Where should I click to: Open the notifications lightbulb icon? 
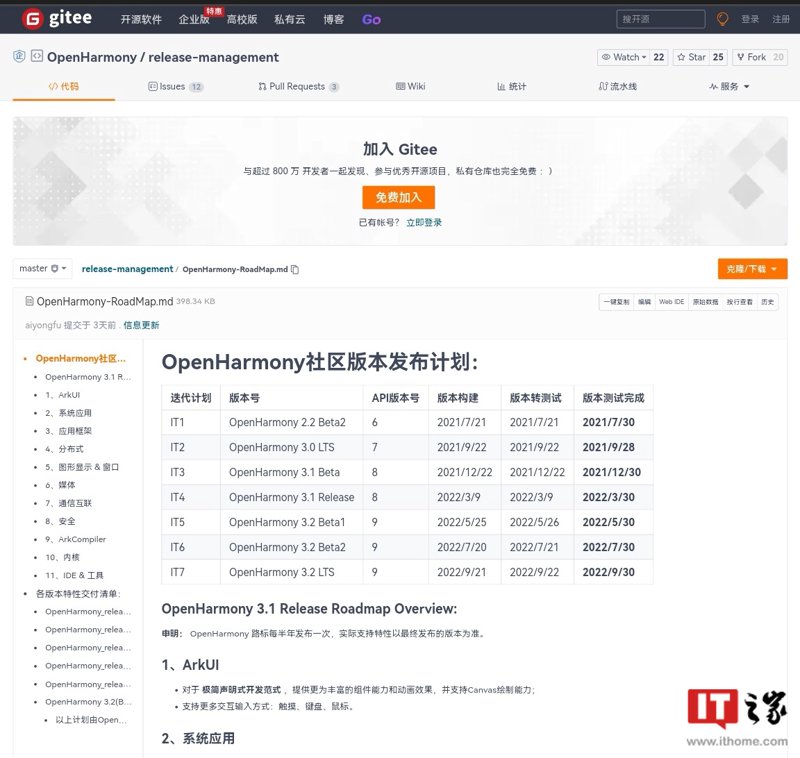(x=722, y=19)
